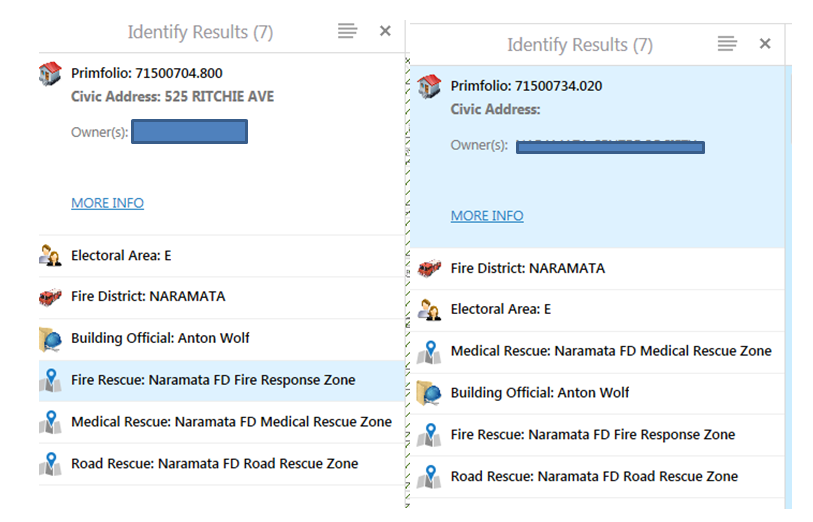Select Electoral Area: E in right panel

tap(597, 310)
